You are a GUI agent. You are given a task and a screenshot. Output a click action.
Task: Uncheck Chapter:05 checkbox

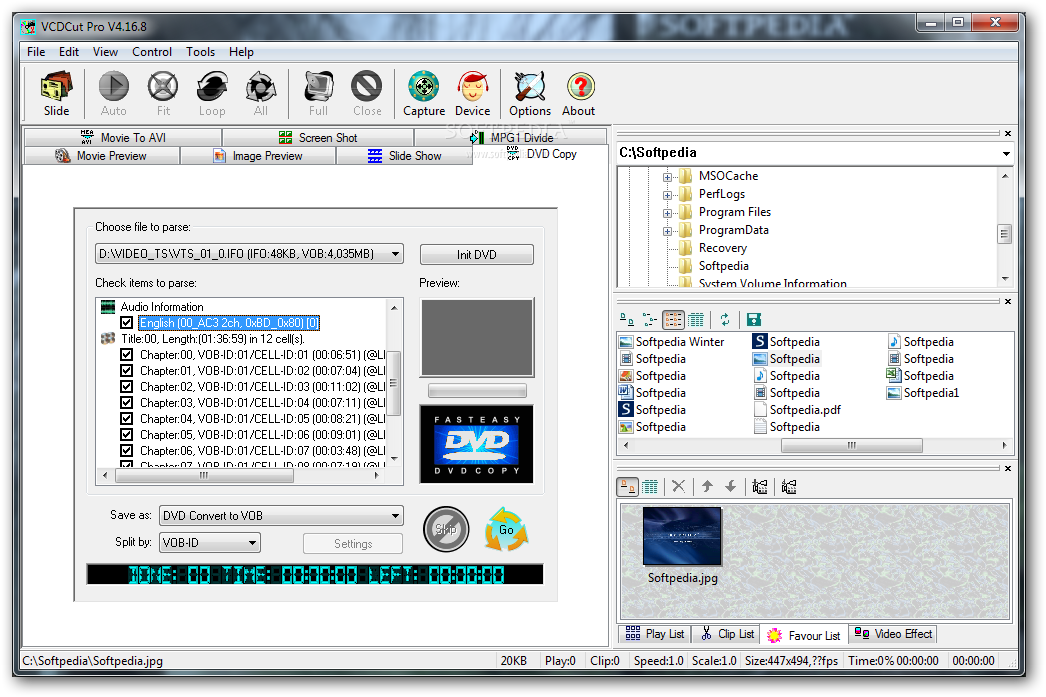click(126, 435)
